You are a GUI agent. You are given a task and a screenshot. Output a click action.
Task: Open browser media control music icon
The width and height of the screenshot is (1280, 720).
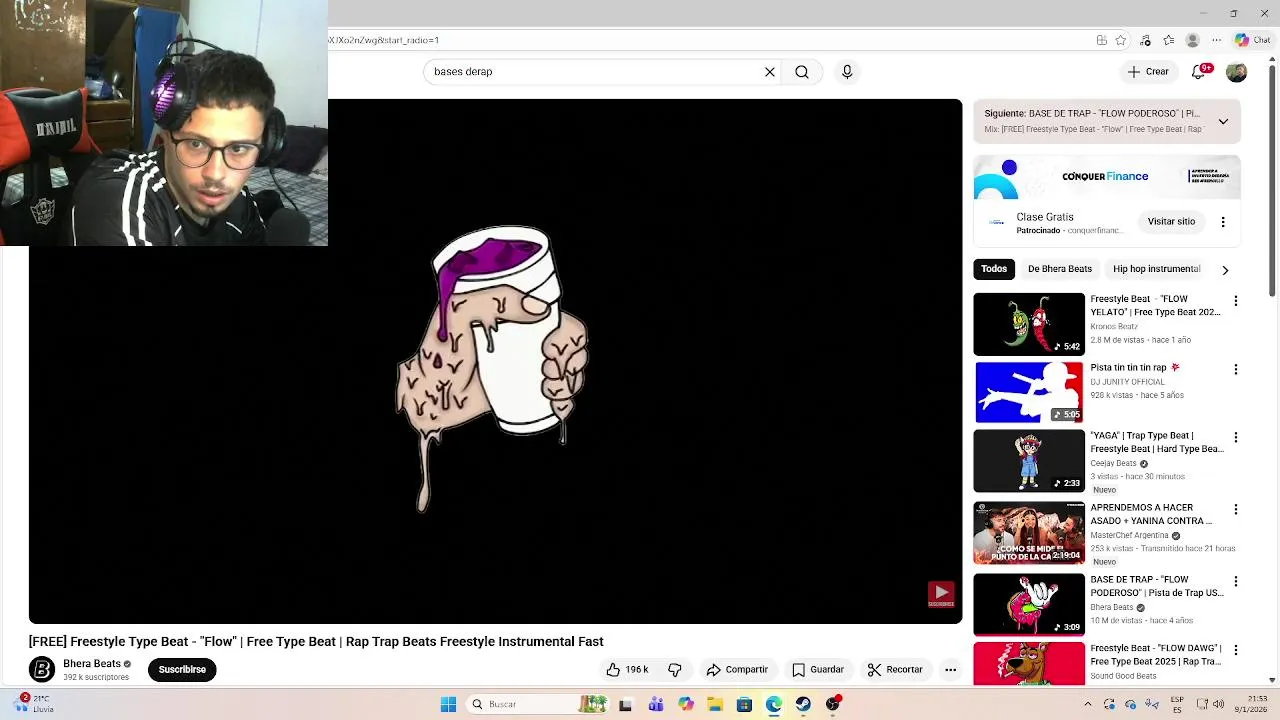tap(1145, 40)
